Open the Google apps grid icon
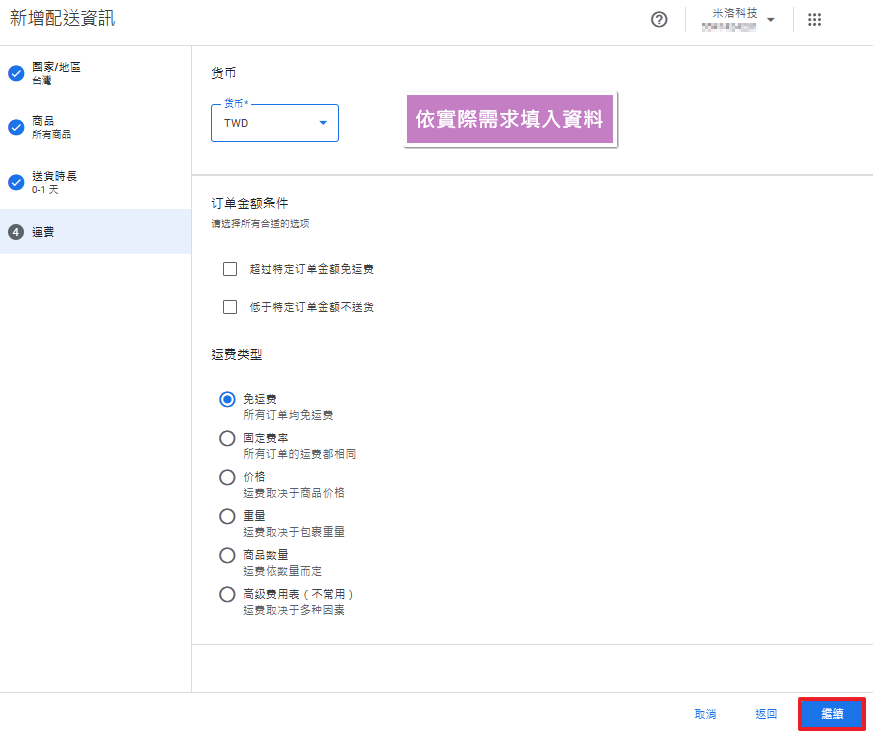This screenshot has width=873, height=734. click(814, 20)
